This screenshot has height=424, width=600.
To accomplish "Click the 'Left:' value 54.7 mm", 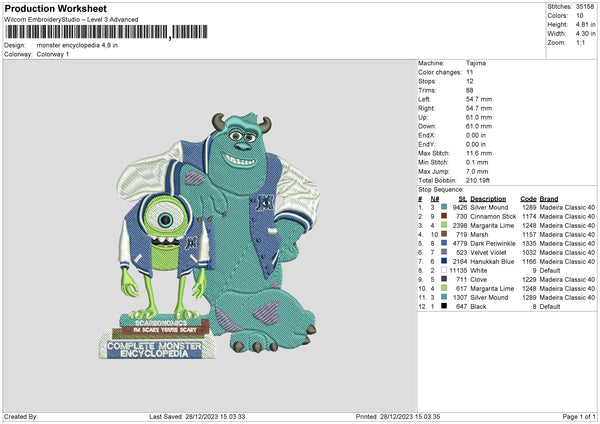I will point(479,99).
